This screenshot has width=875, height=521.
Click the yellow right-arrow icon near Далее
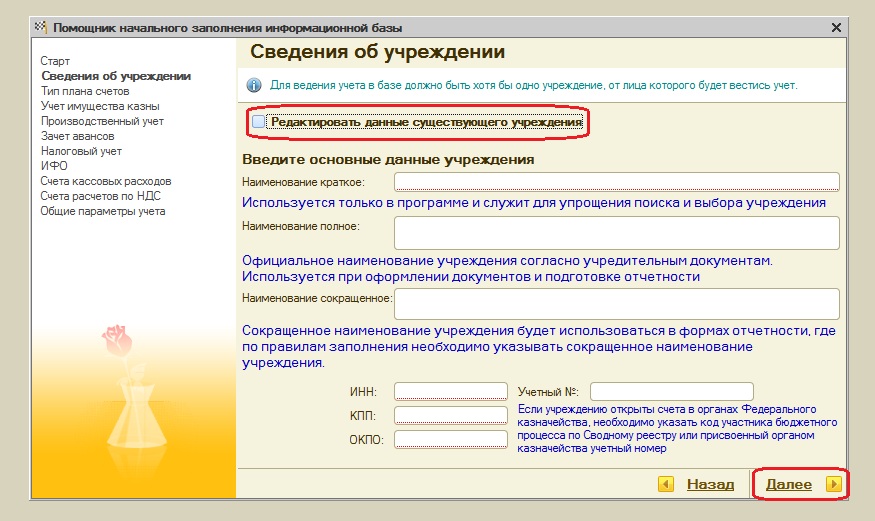pyautogui.click(x=833, y=484)
